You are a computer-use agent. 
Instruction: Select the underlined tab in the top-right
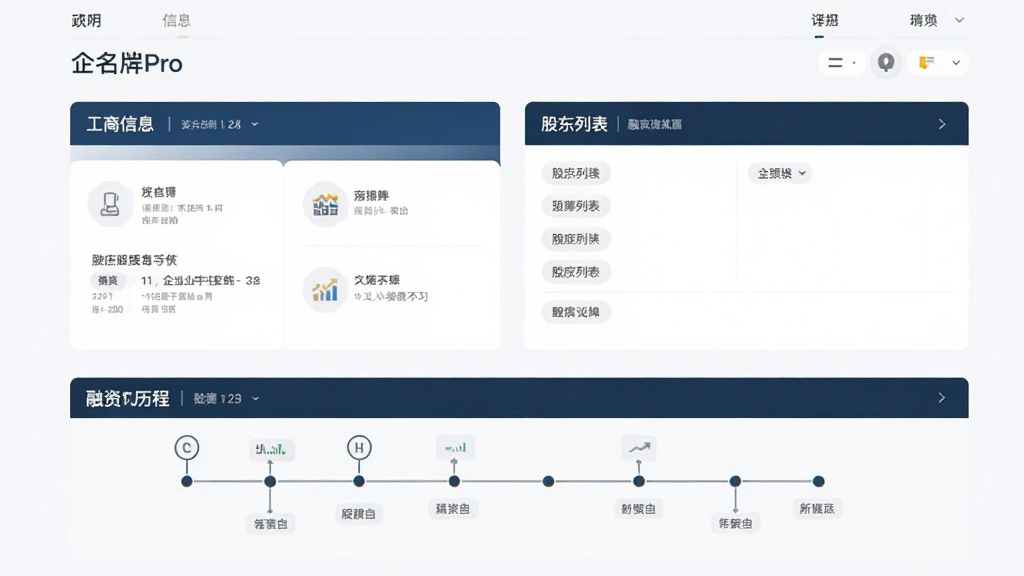pos(824,20)
